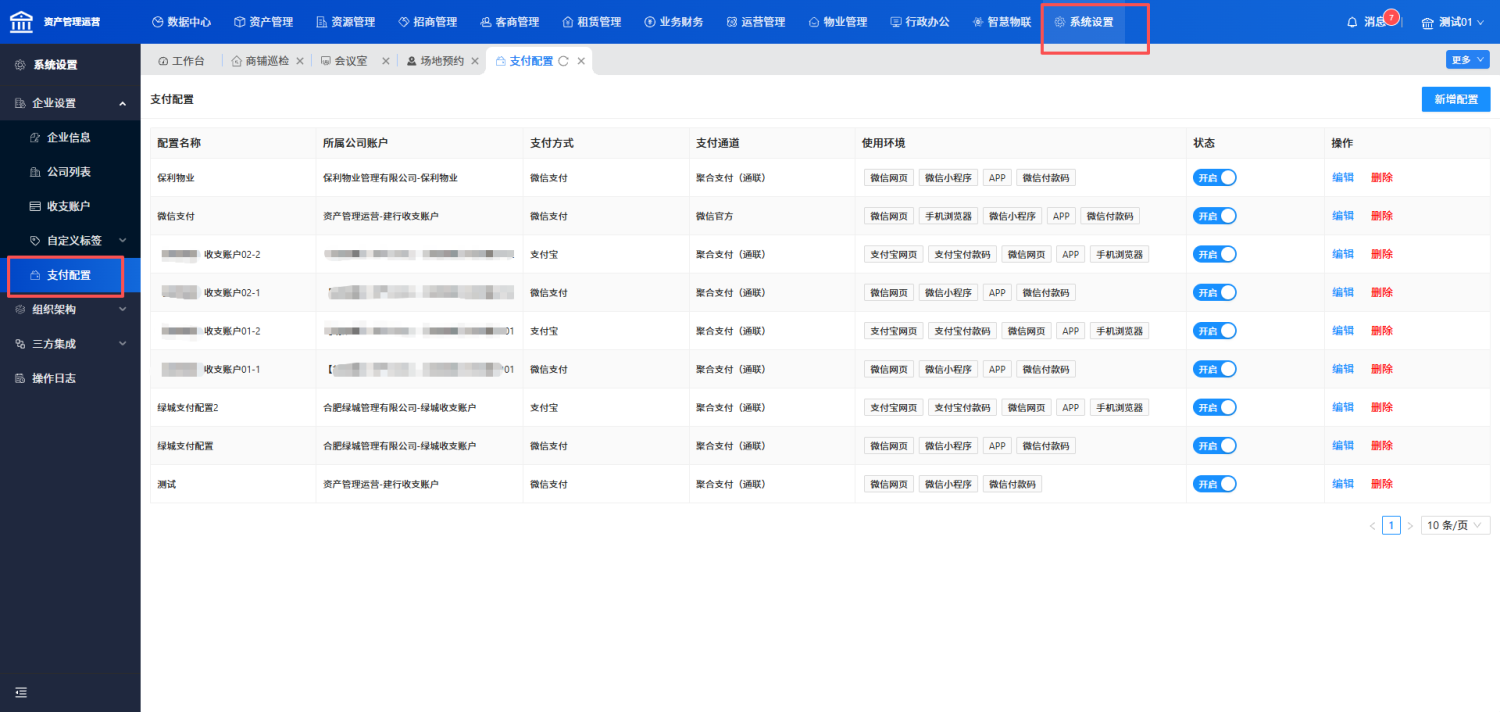Click the 物业管理 icon in top navigation
The image size is (1500, 712).
814,22
